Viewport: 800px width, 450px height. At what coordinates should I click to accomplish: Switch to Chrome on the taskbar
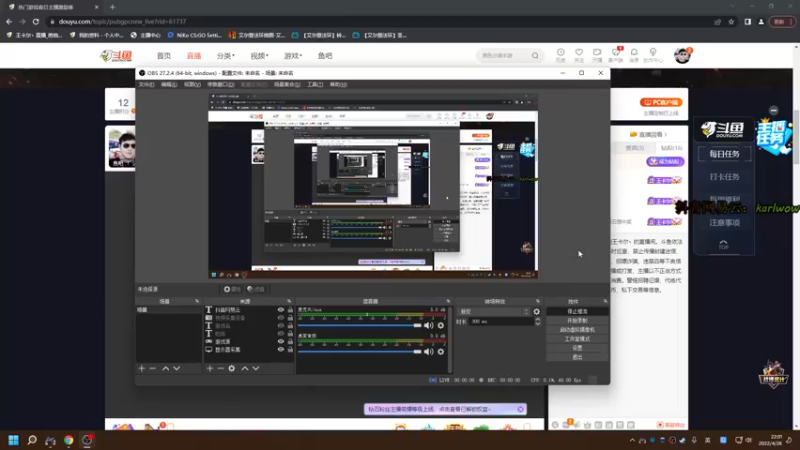click(68, 440)
